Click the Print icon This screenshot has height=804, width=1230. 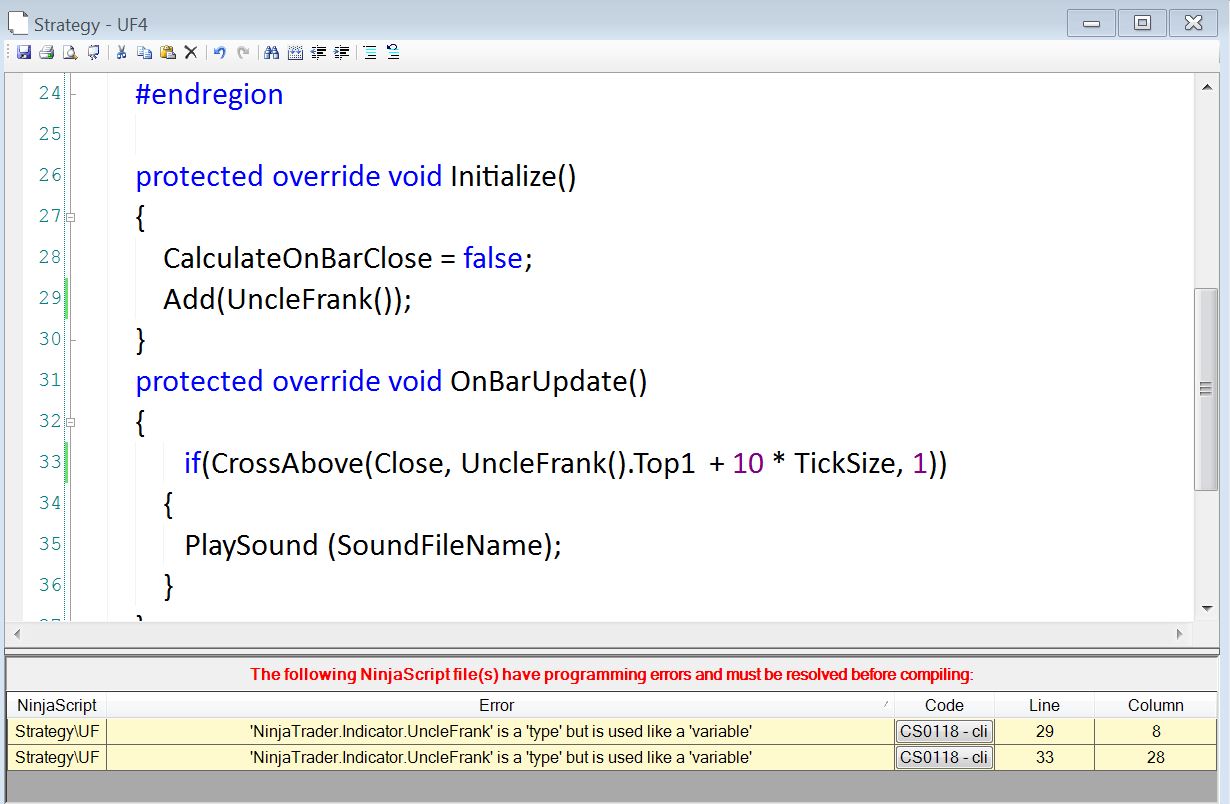point(46,53)
